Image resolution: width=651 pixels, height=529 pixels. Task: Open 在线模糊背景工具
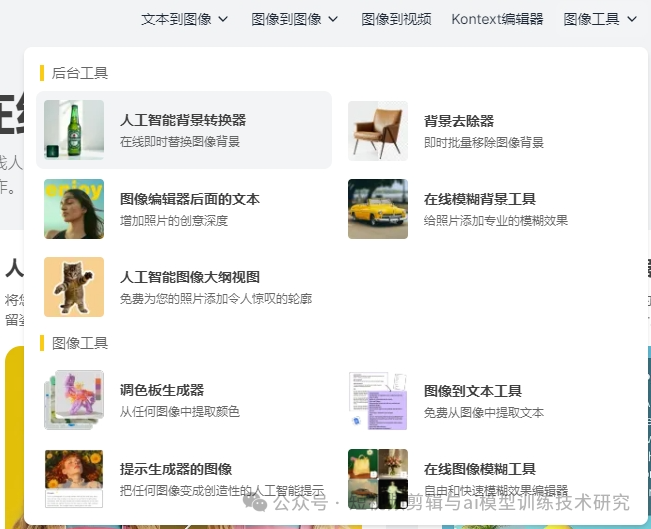point(480,199)
